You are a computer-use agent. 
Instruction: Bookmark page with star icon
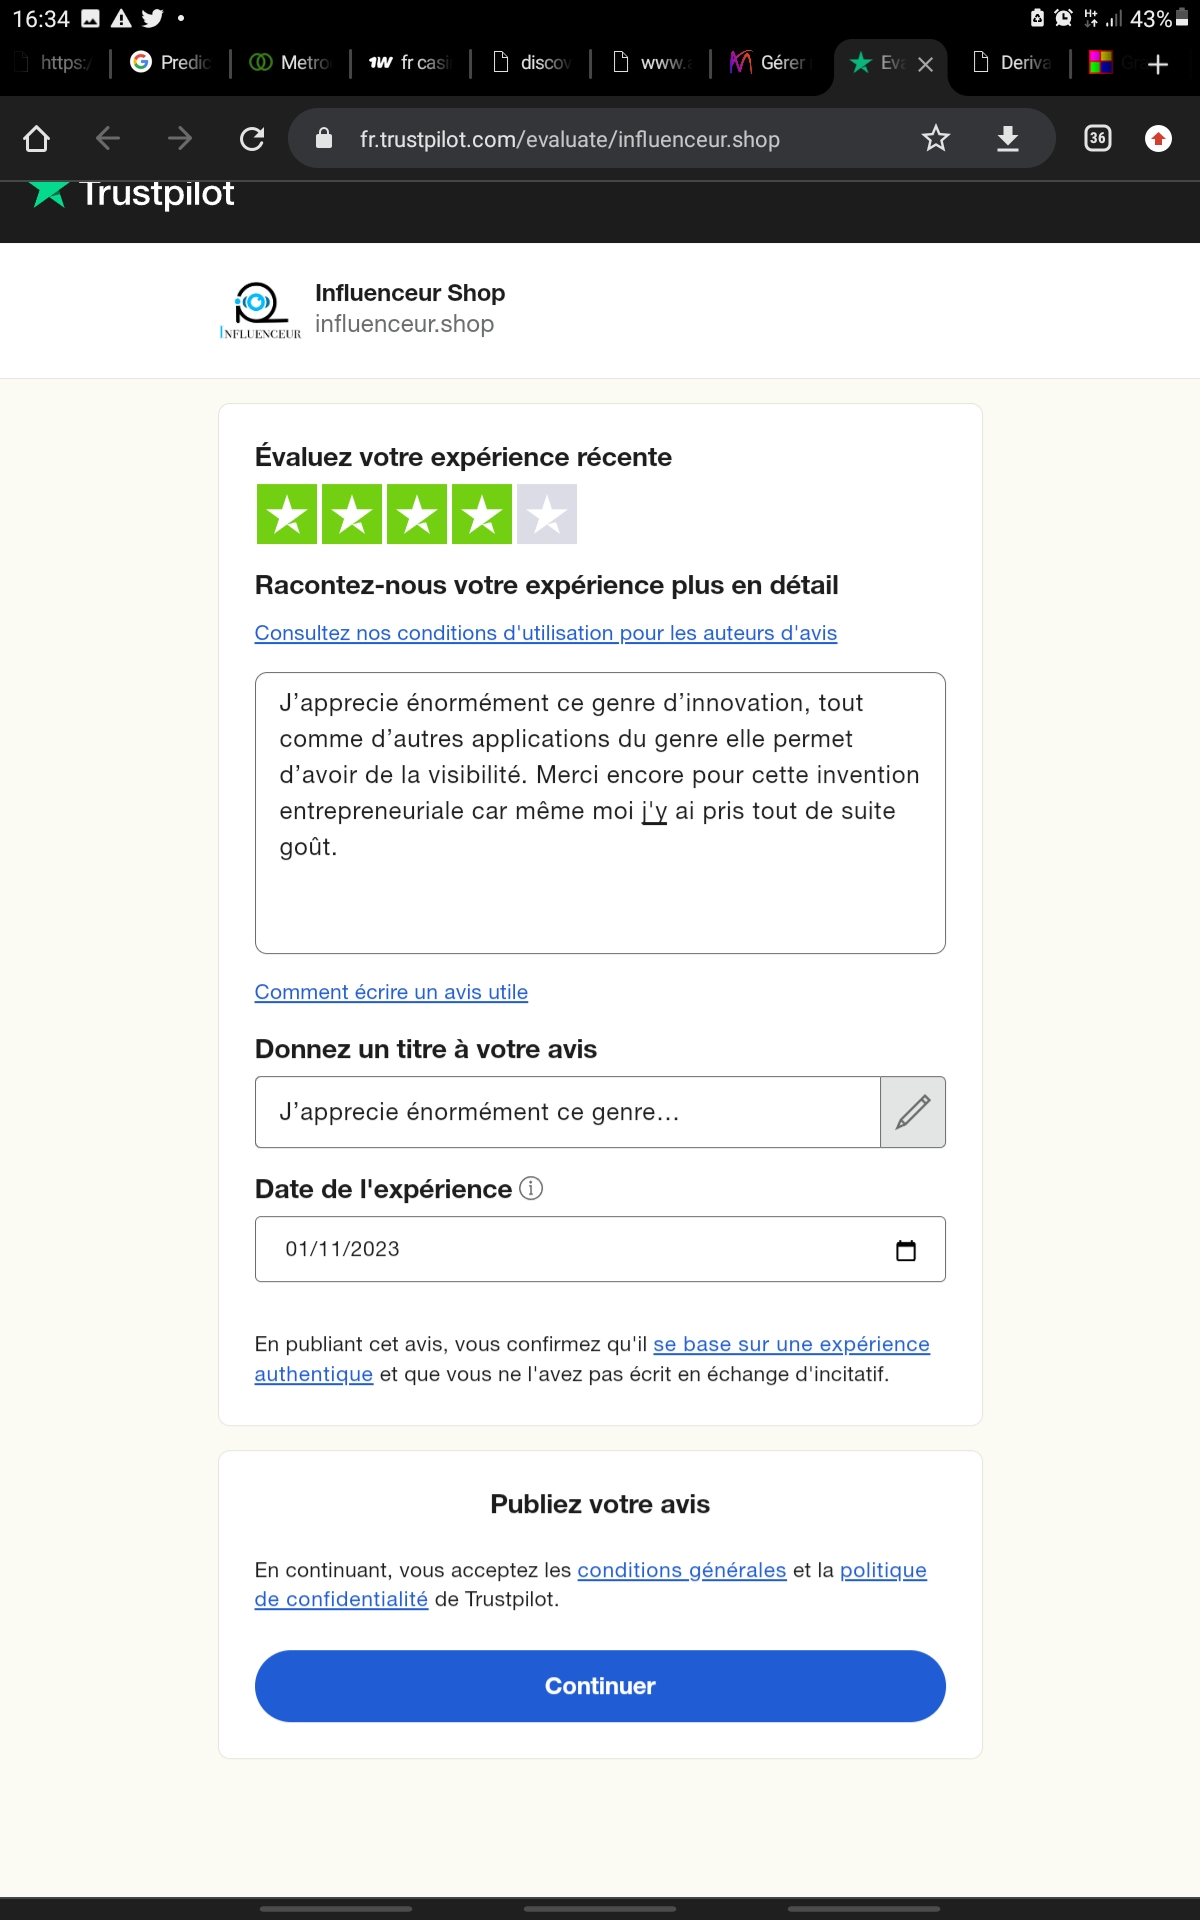pos(936,139)
